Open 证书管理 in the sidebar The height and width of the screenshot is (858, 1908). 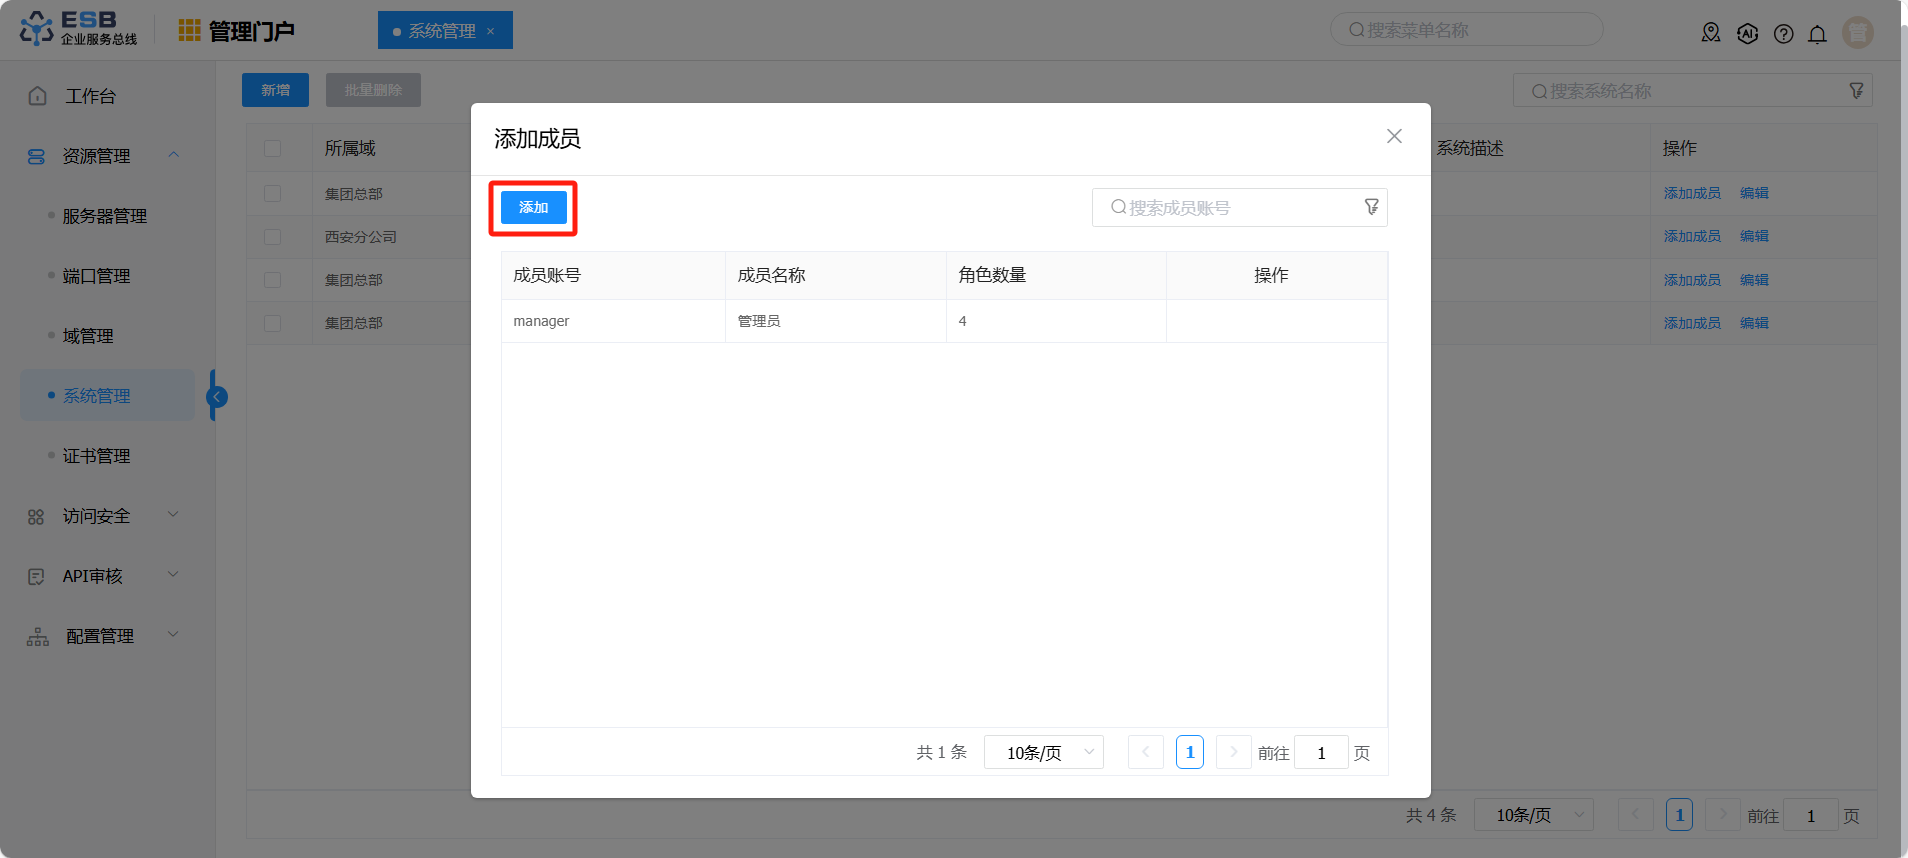(x=97, y=456)
